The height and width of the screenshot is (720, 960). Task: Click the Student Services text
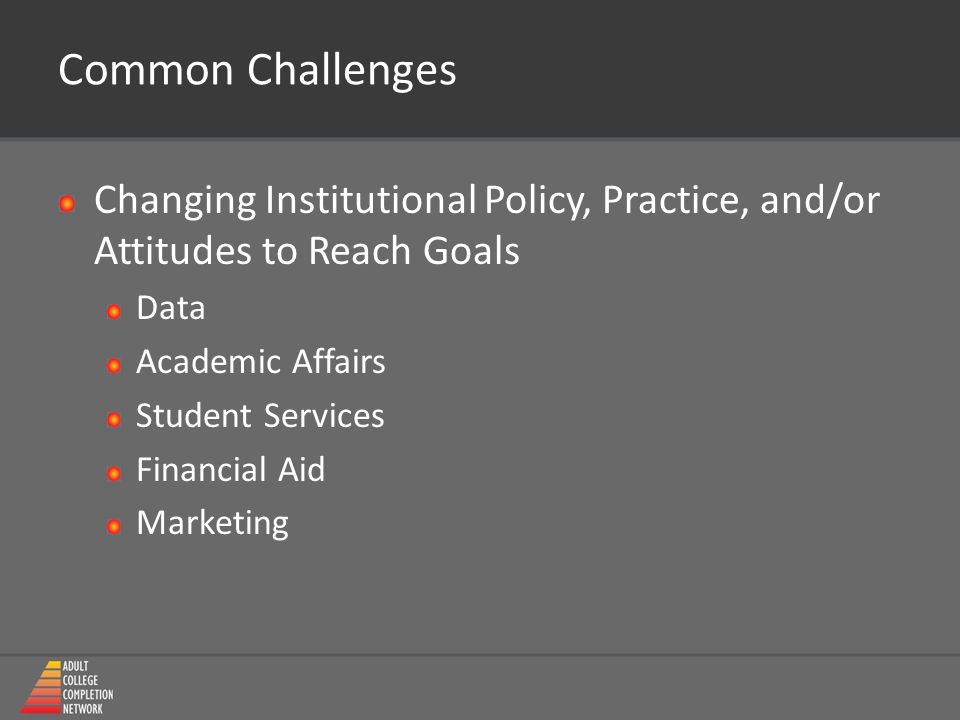pyautogui.click(x=260, y=415)
